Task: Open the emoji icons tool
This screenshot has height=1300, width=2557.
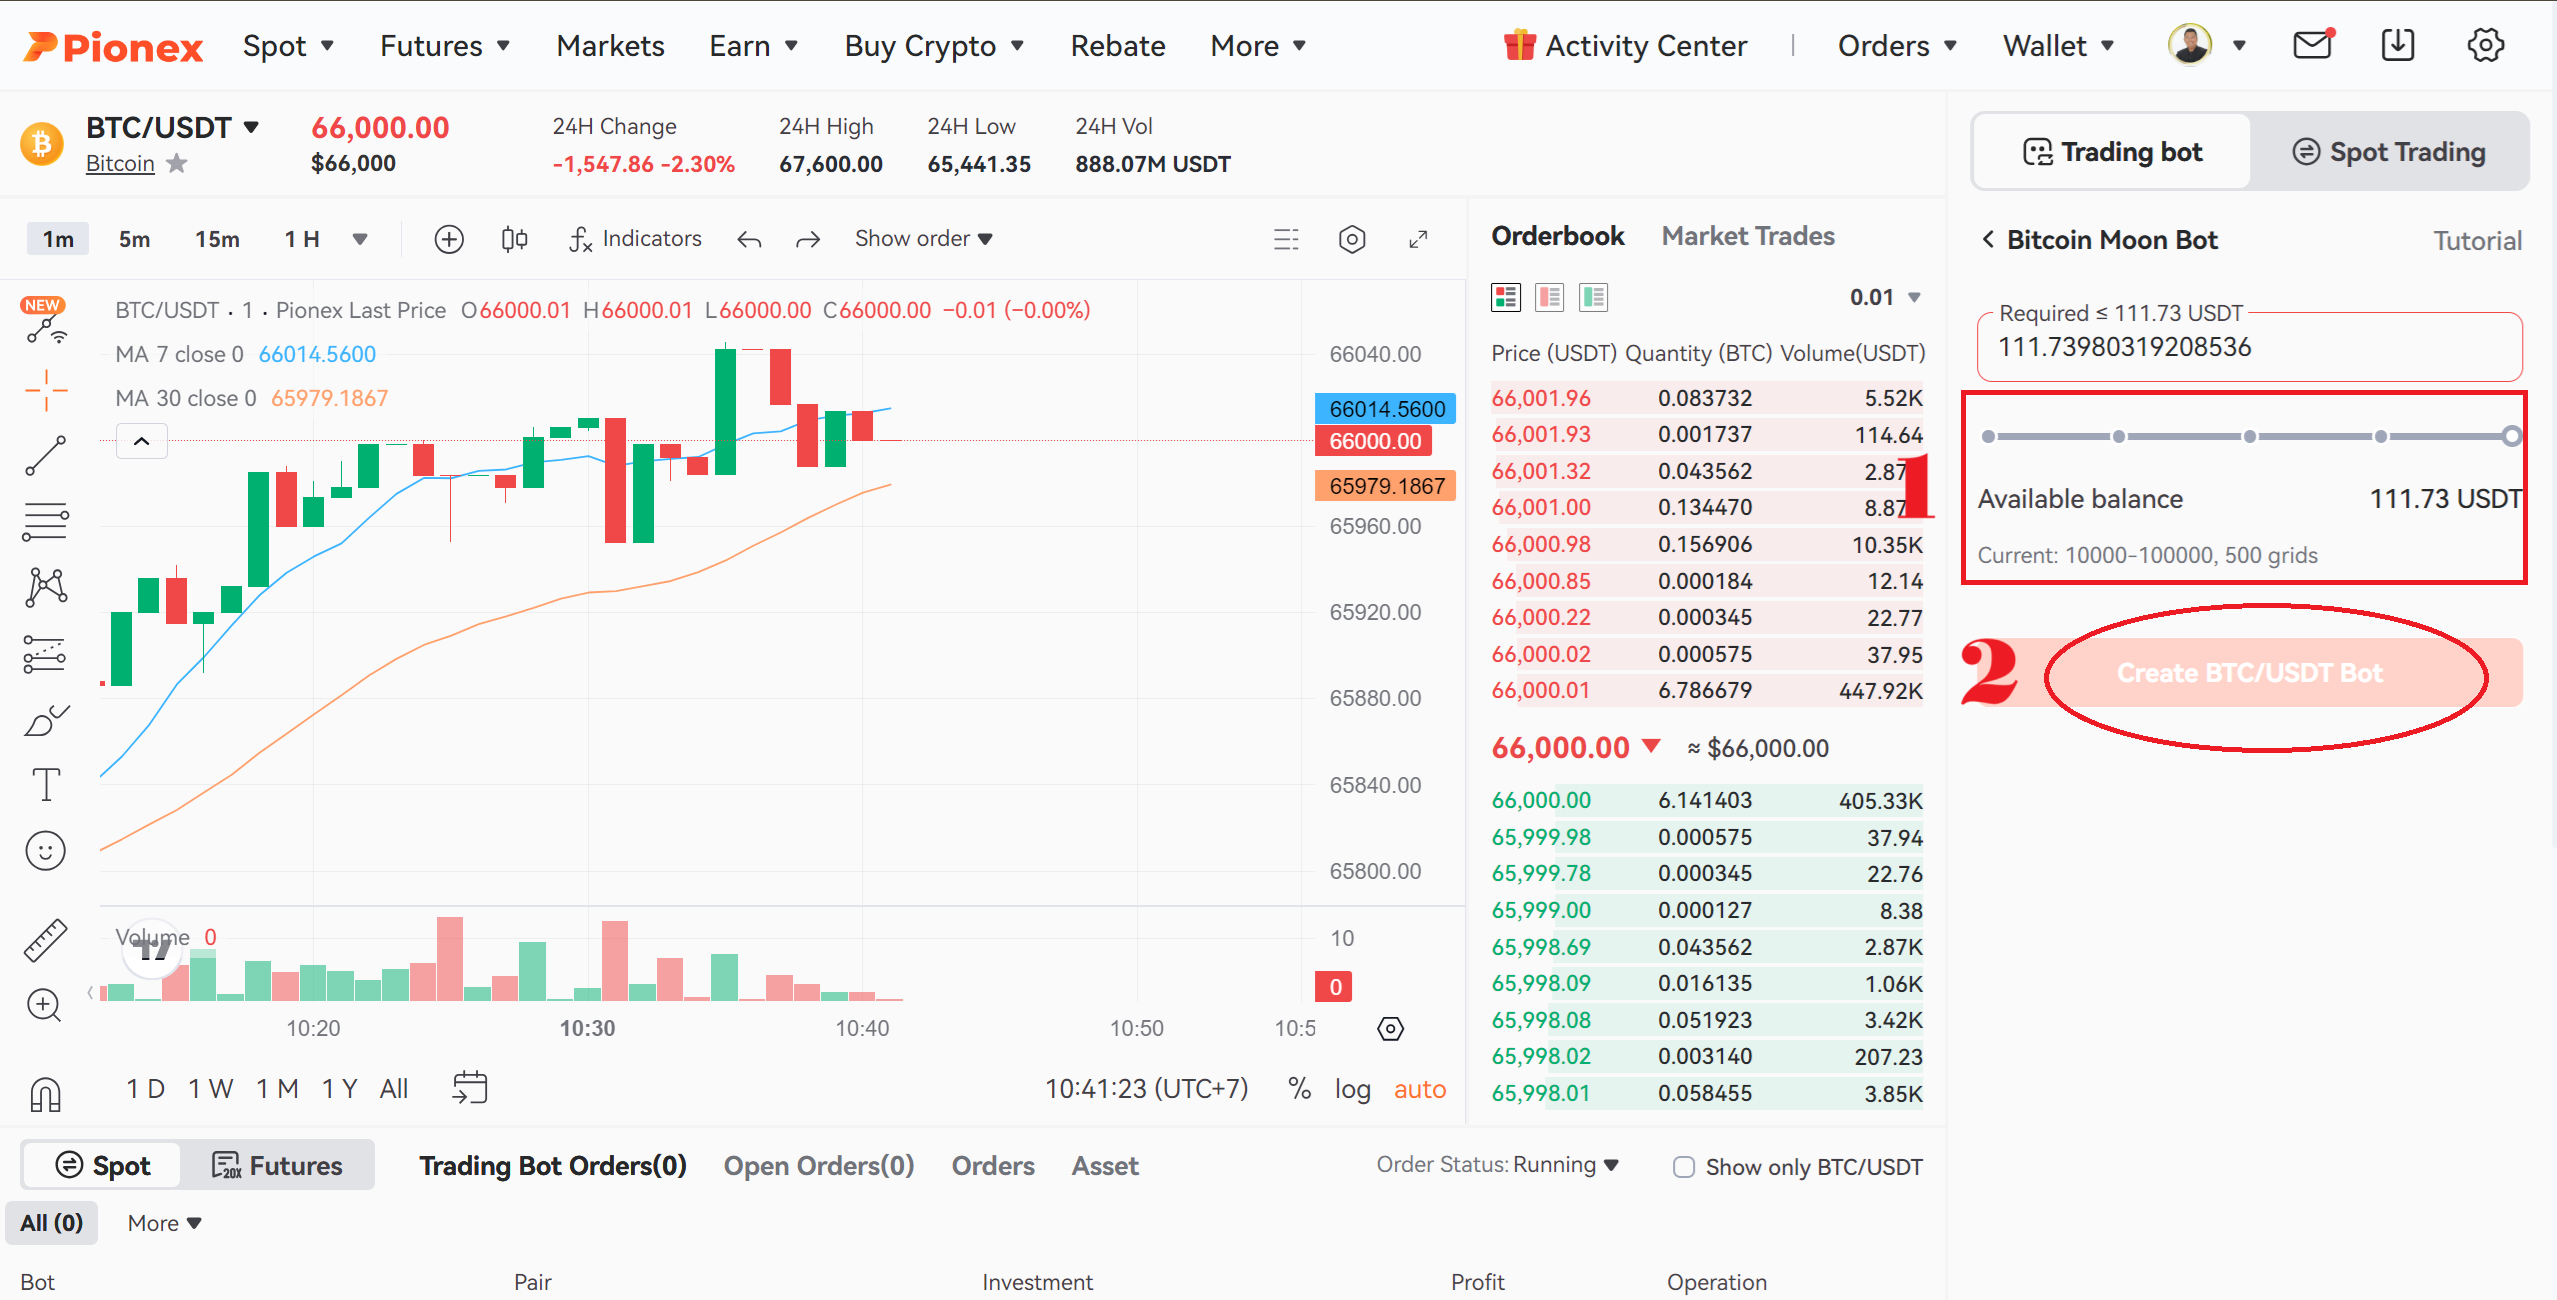Action: coord(46,851)
